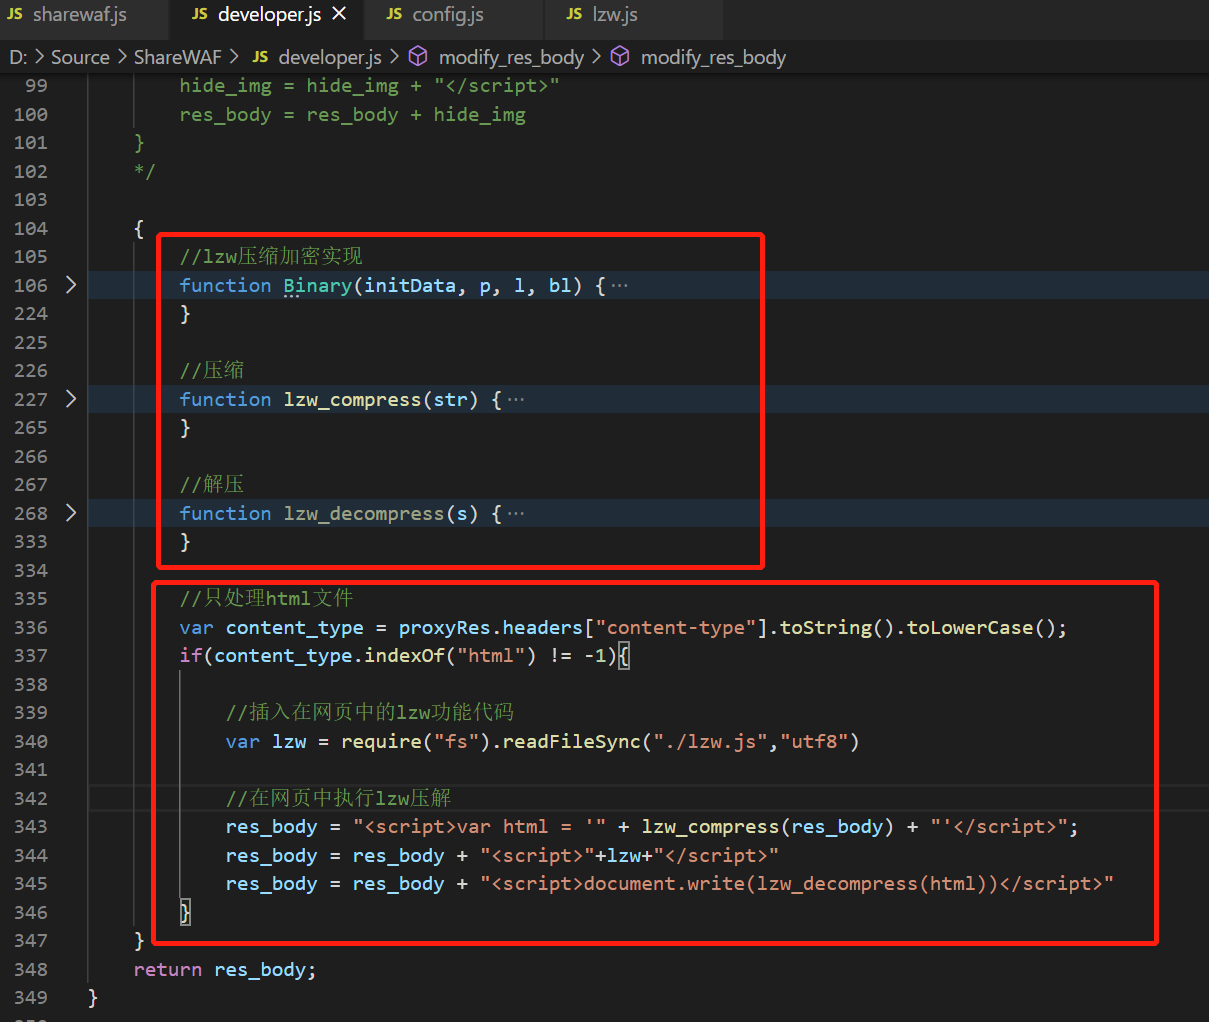Click line number 343
This screenshot has height=1022, width=1209.
(31, 826)
